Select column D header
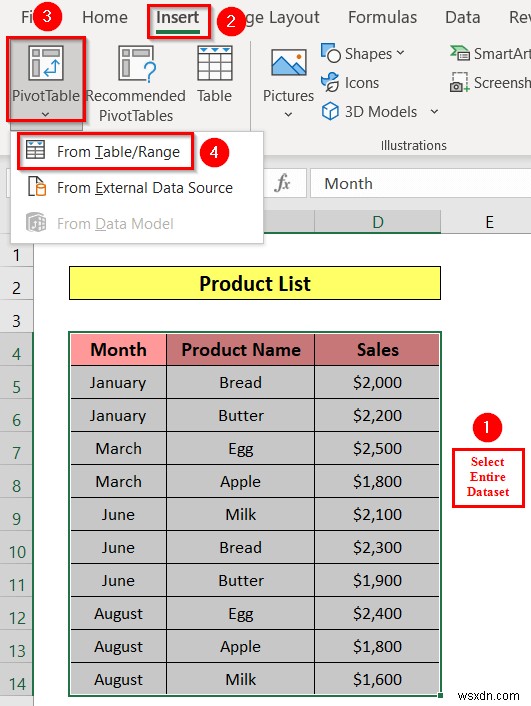Viewport: 531px width, 706px height. (x=377, y=222)
